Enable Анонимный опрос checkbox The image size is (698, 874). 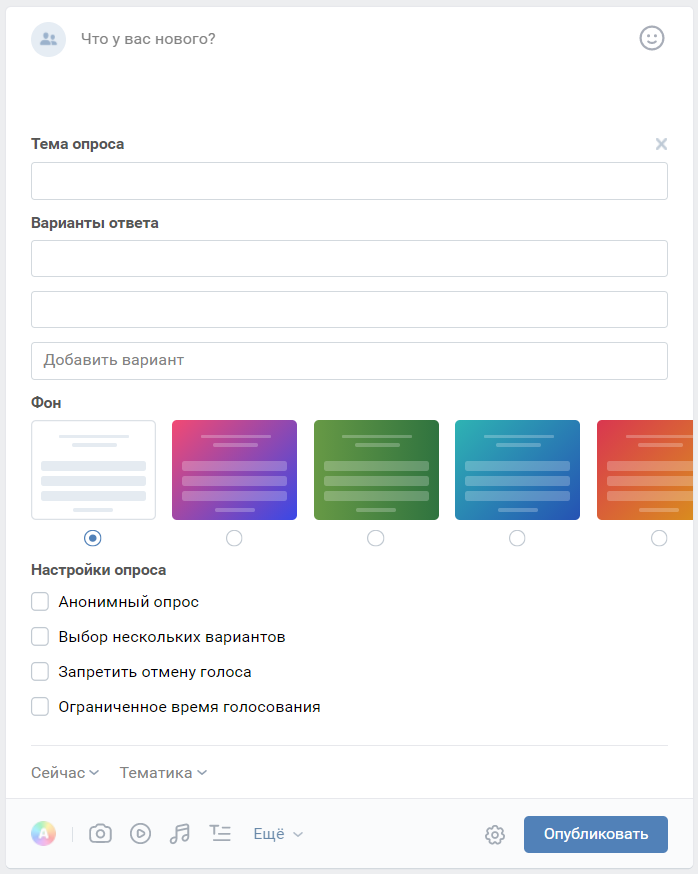[40, 602]
